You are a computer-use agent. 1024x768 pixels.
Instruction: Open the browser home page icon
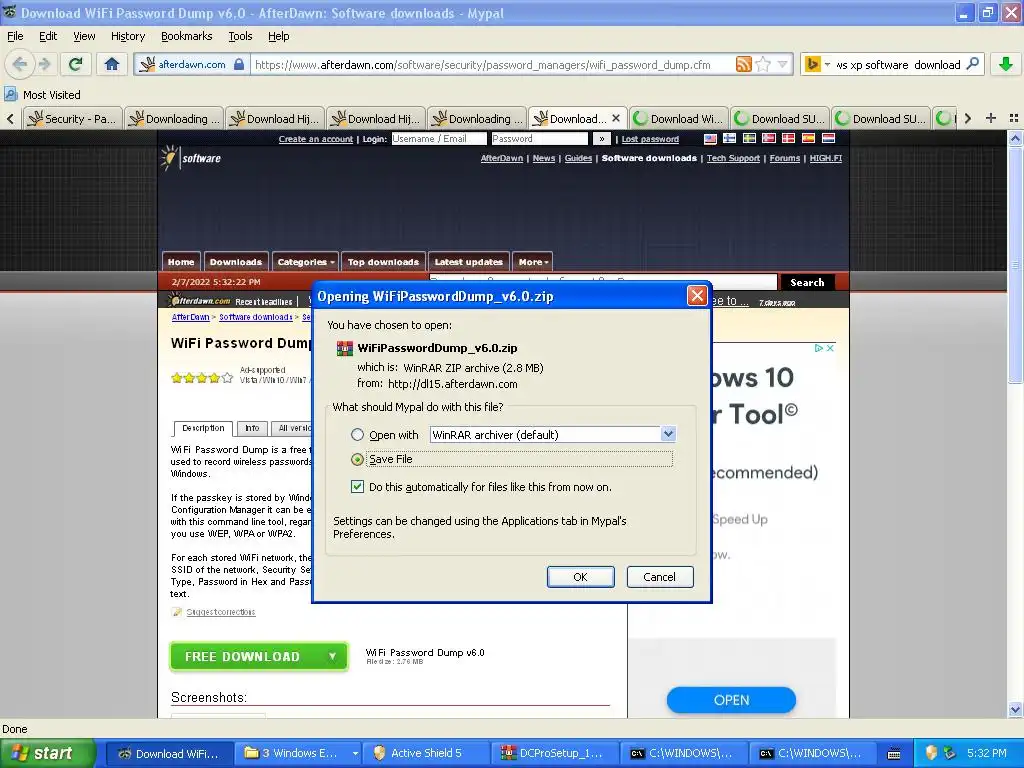pyautogui.click(x=112, y=64)
